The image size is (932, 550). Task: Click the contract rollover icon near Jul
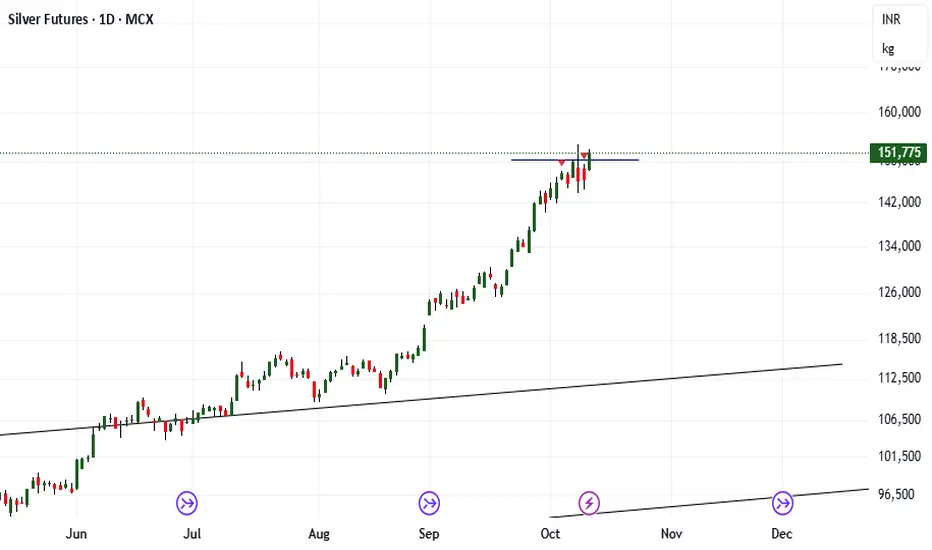pyautogui.click(x=187, y=502)
